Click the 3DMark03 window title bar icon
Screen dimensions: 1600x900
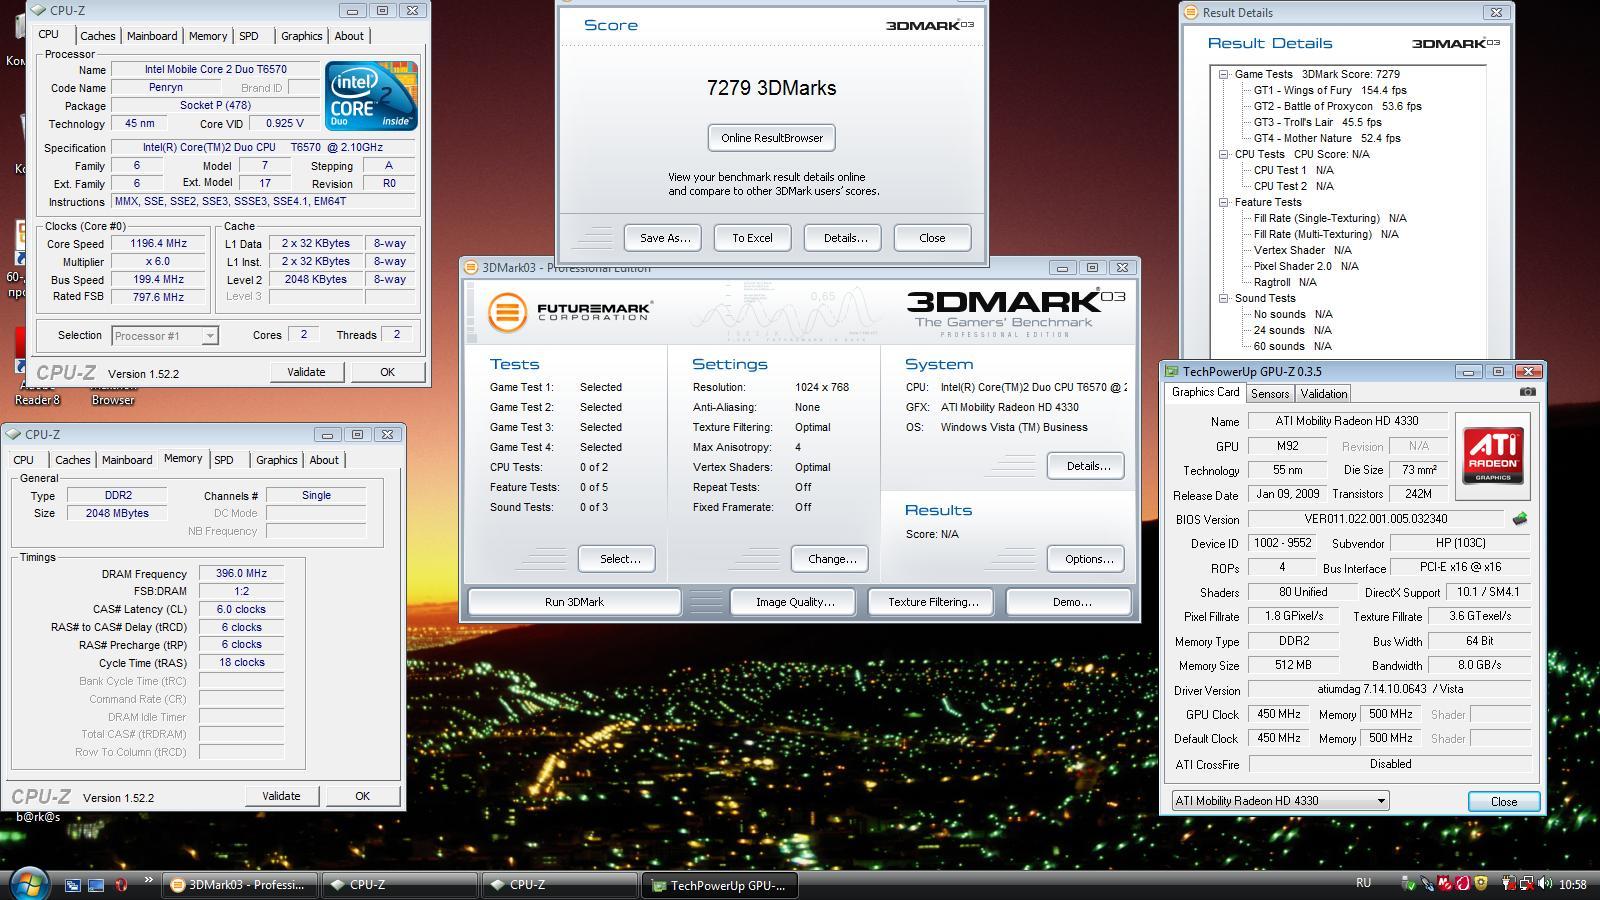pos(471,267)
